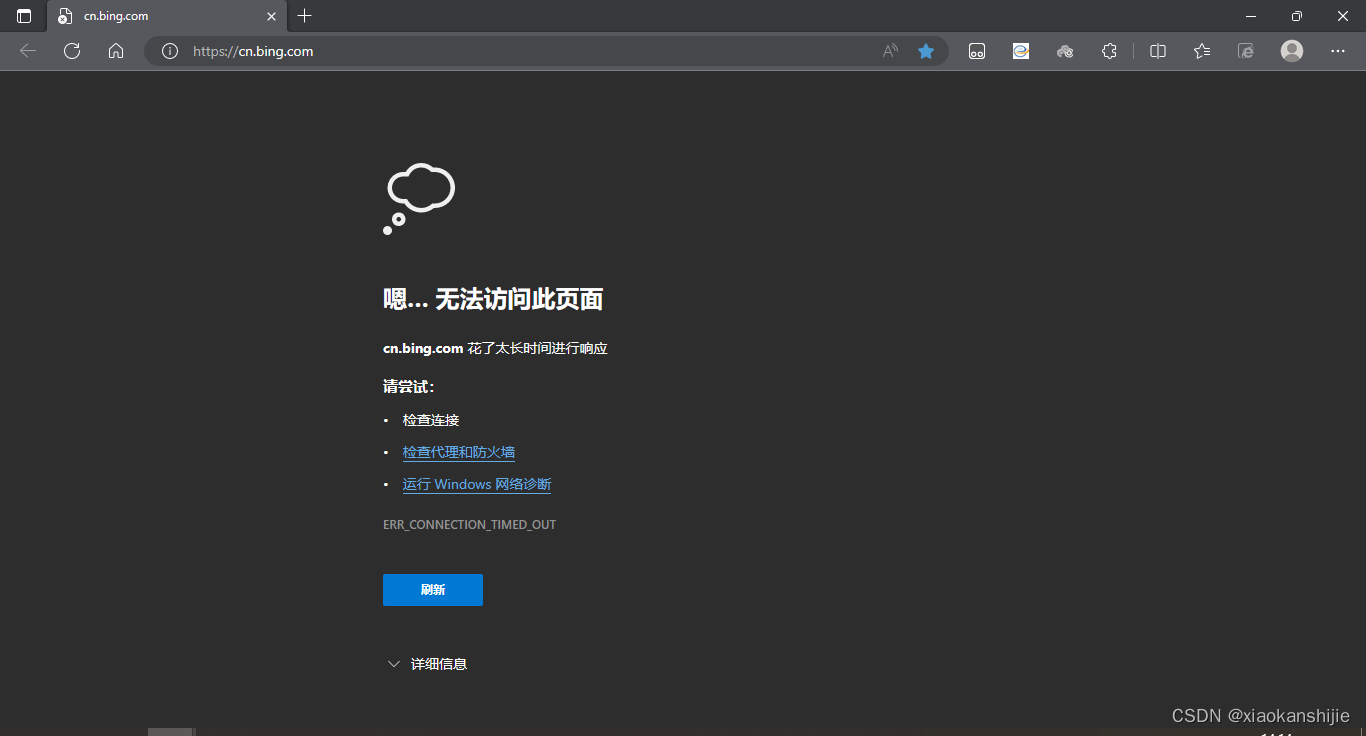1366x736 pixels.
Task: Click the 刷新 refresh button
Action: click(432, 590)
